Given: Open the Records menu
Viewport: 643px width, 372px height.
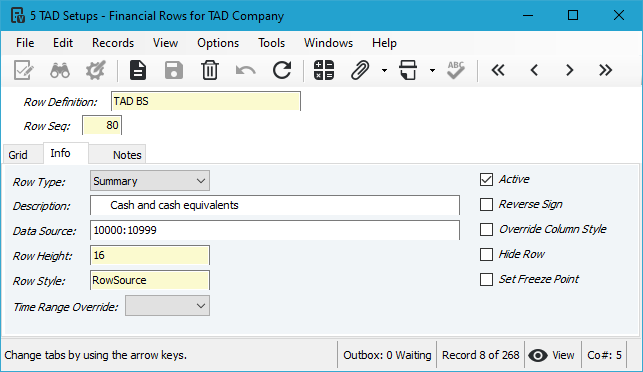Looking at the screenshot, I should coord(113,43).
